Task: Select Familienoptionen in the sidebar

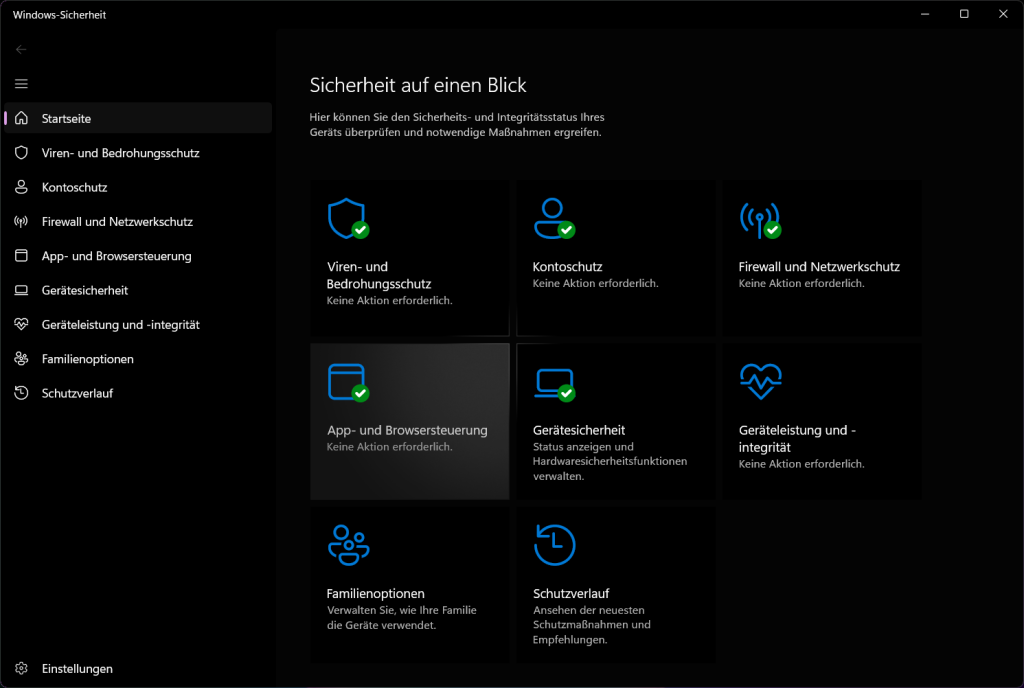Action: point(87,359)
